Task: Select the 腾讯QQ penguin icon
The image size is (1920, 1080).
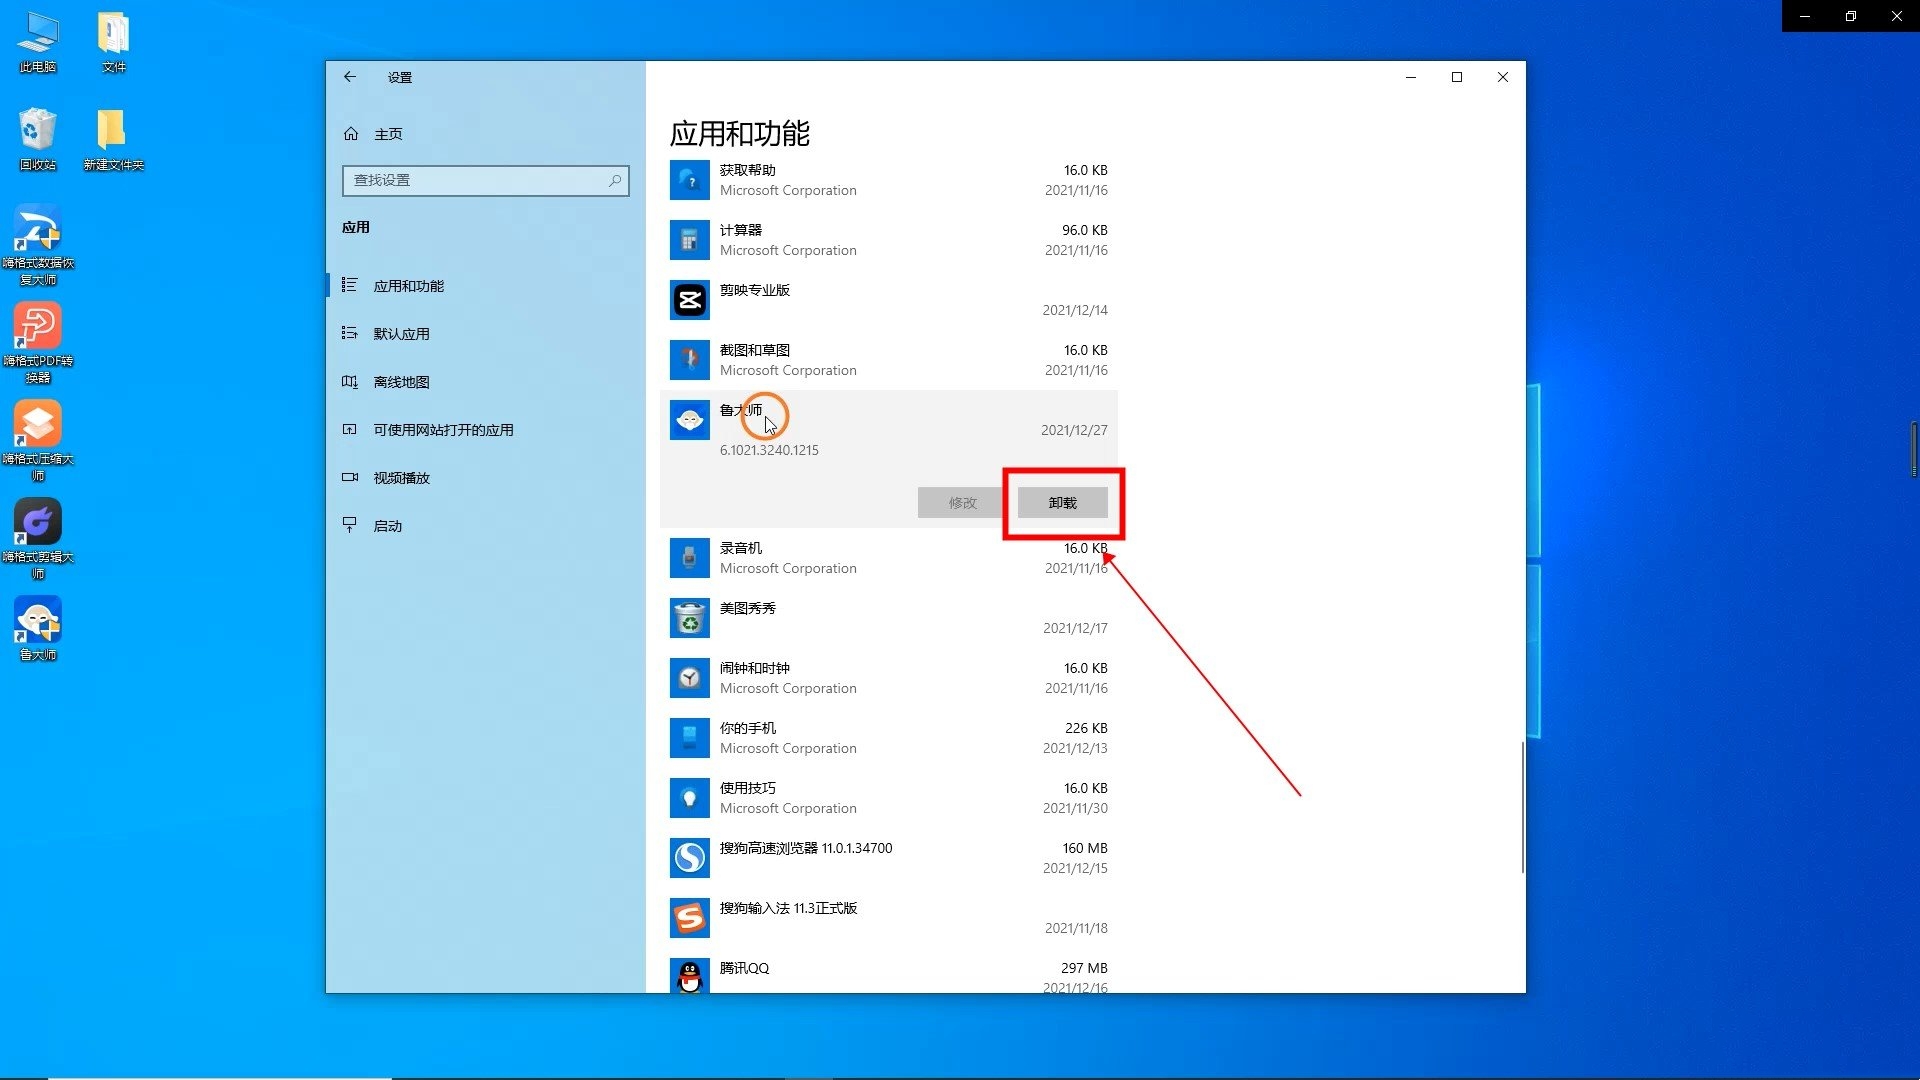Action: [689, 976]
